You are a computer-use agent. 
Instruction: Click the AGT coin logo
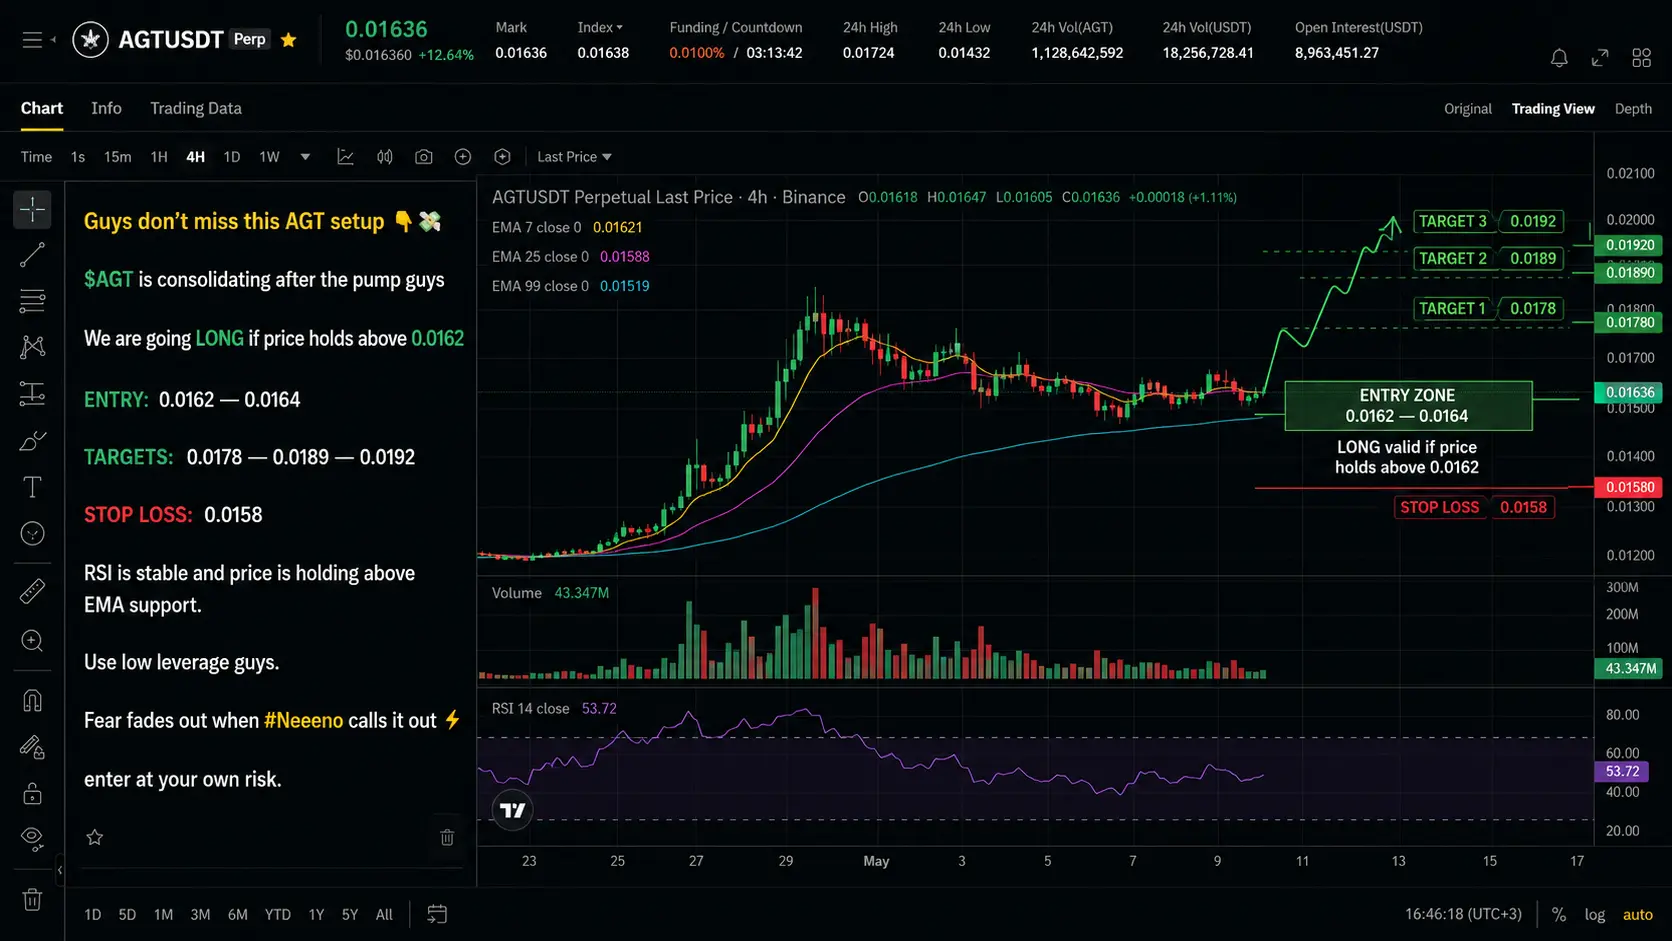[x=91, y=40]
